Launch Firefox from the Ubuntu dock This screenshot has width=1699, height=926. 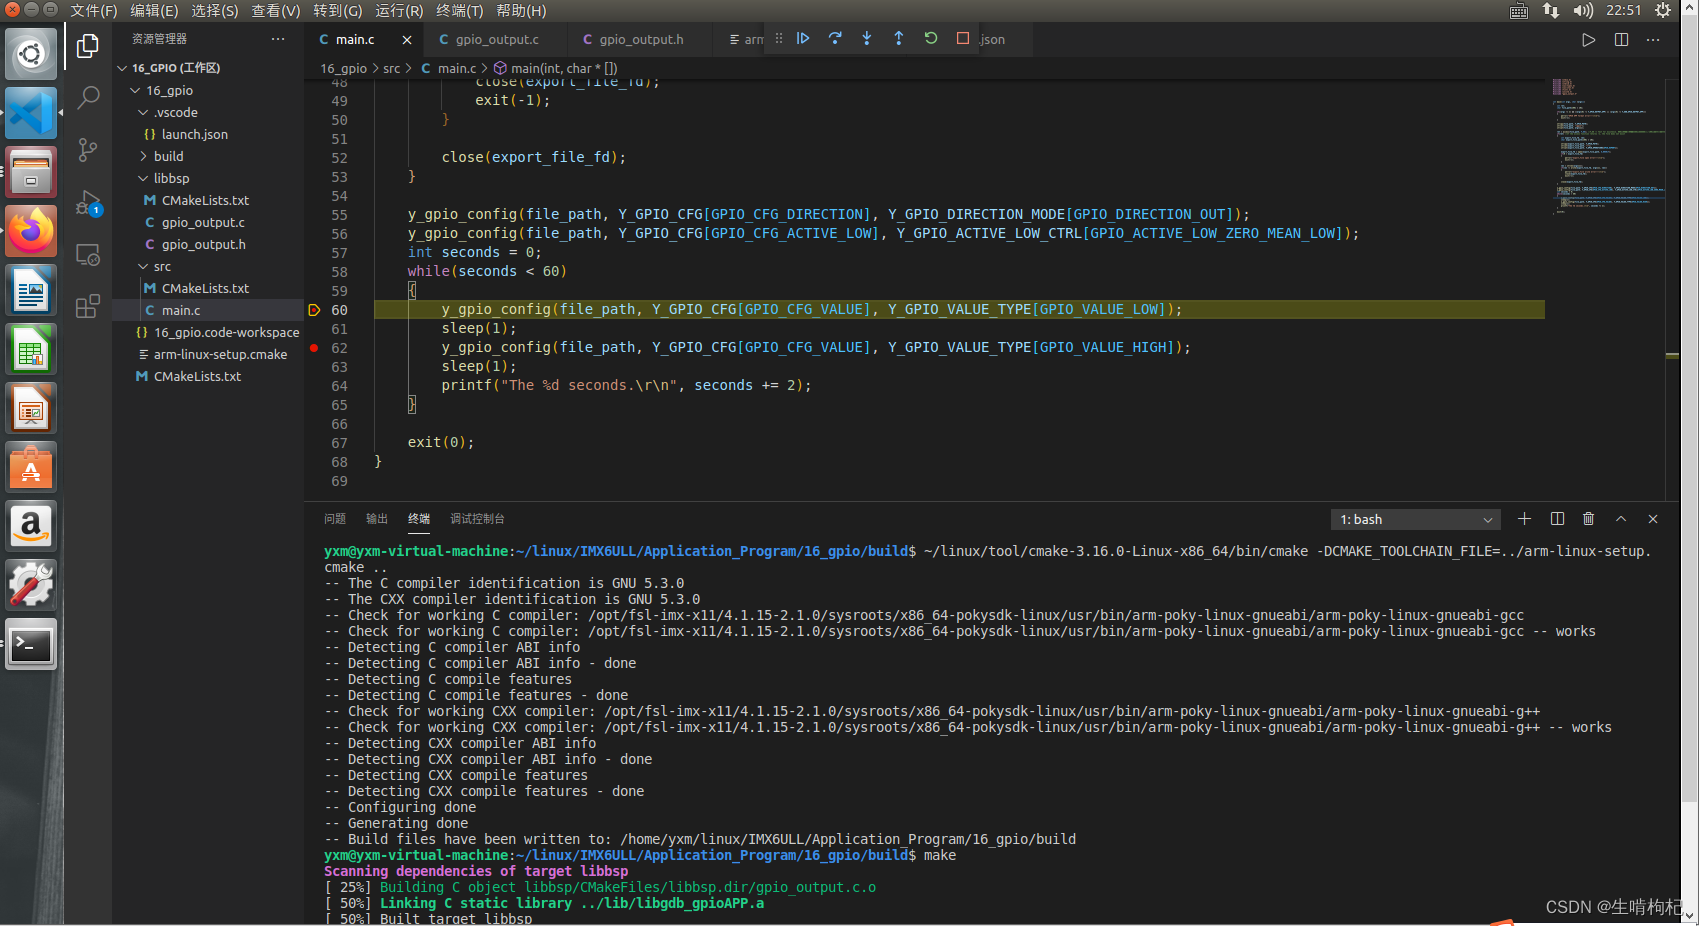[x=31, y=232]
